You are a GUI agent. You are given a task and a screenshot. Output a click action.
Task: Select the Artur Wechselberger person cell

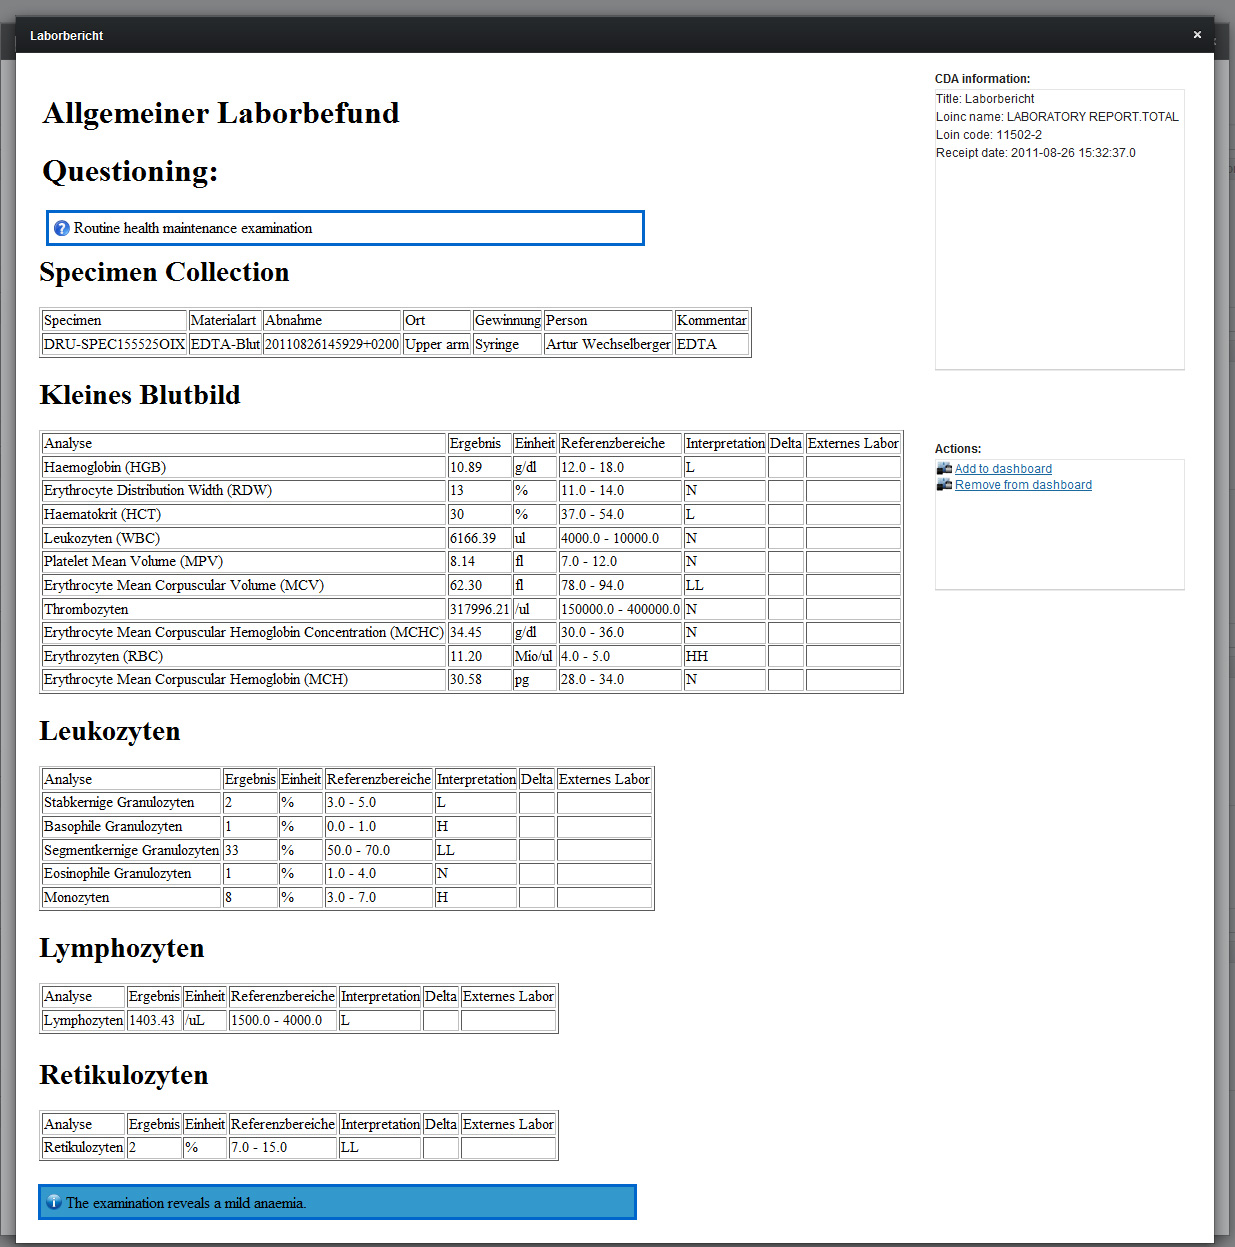(608, 344)
